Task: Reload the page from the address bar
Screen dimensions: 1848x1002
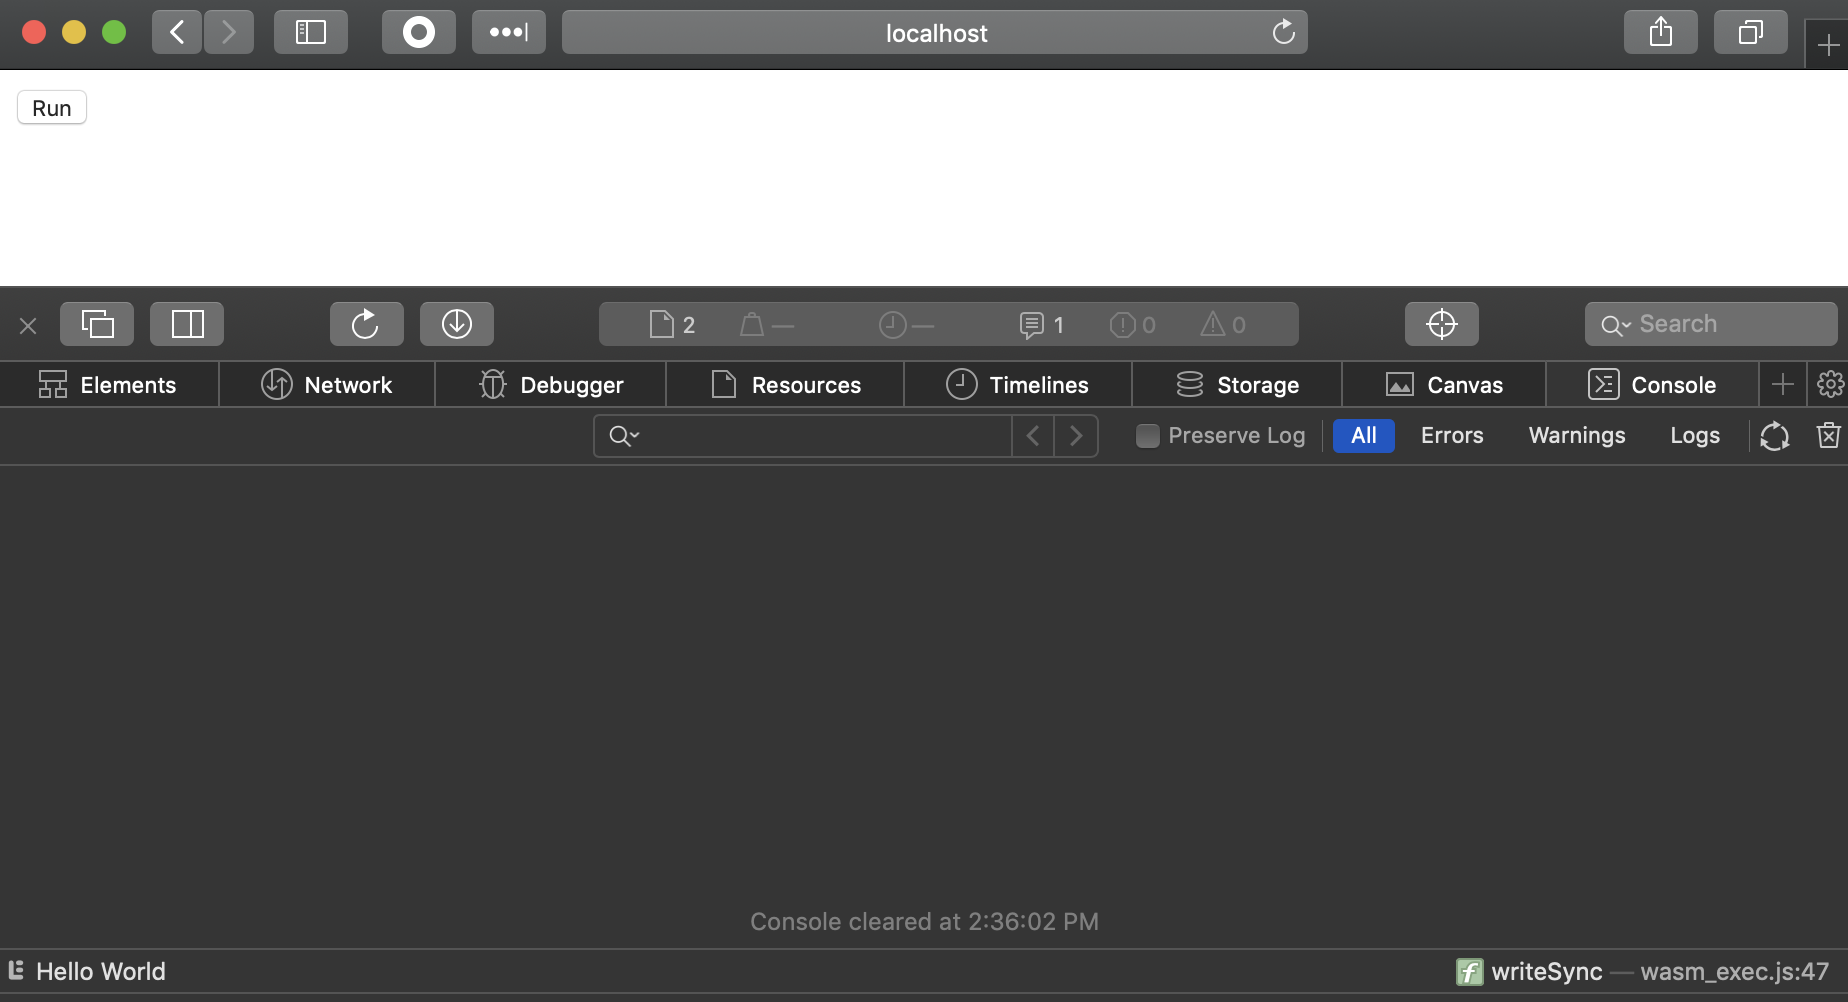Action: tap(1283, 32)
